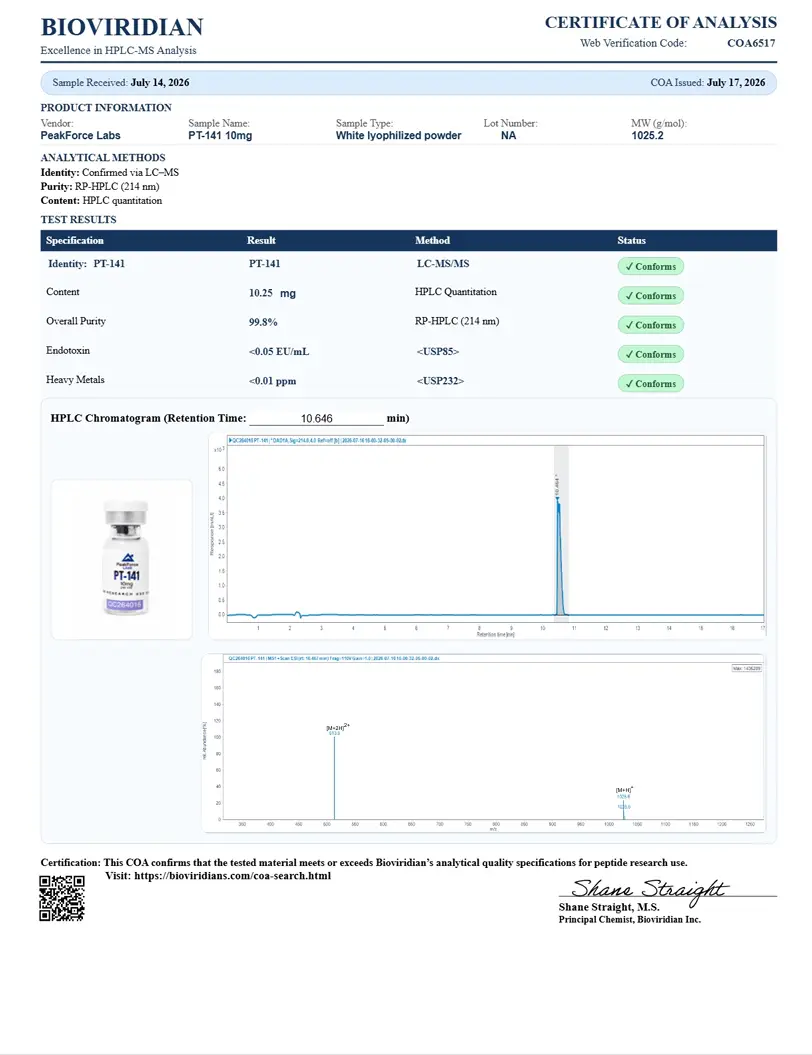Click the Shane Straight signature
Viewport: 812px width, 1055px height.
[649, 890]
